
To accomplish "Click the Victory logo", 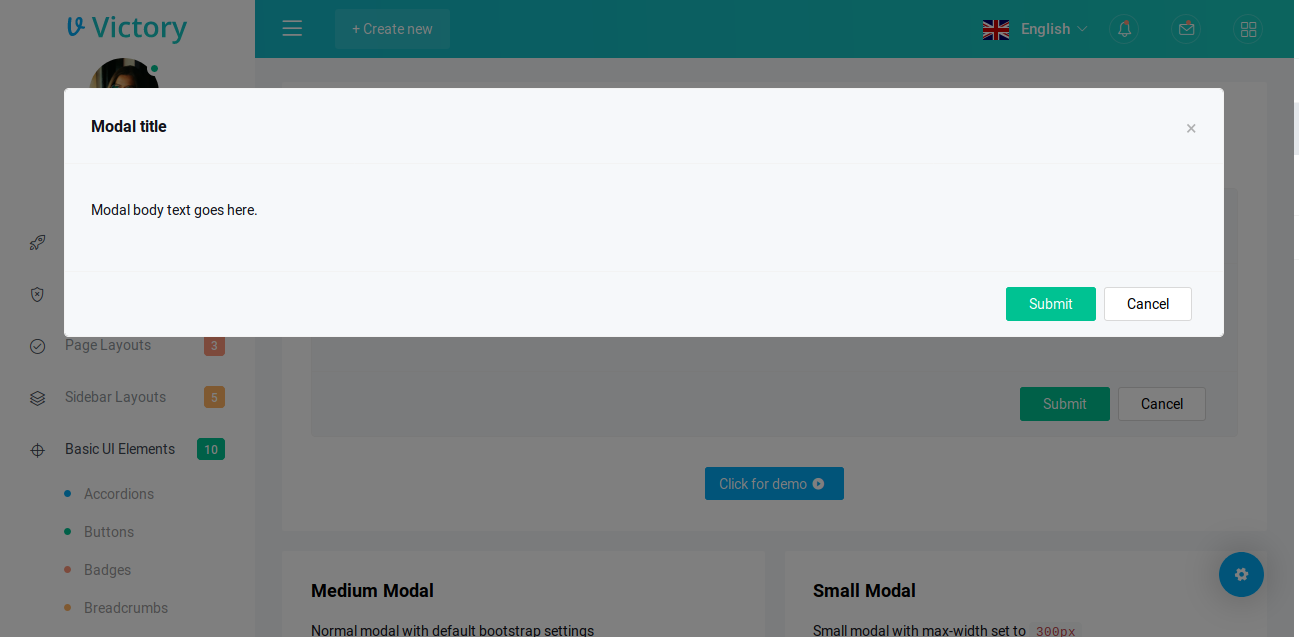I will (127, 28).
